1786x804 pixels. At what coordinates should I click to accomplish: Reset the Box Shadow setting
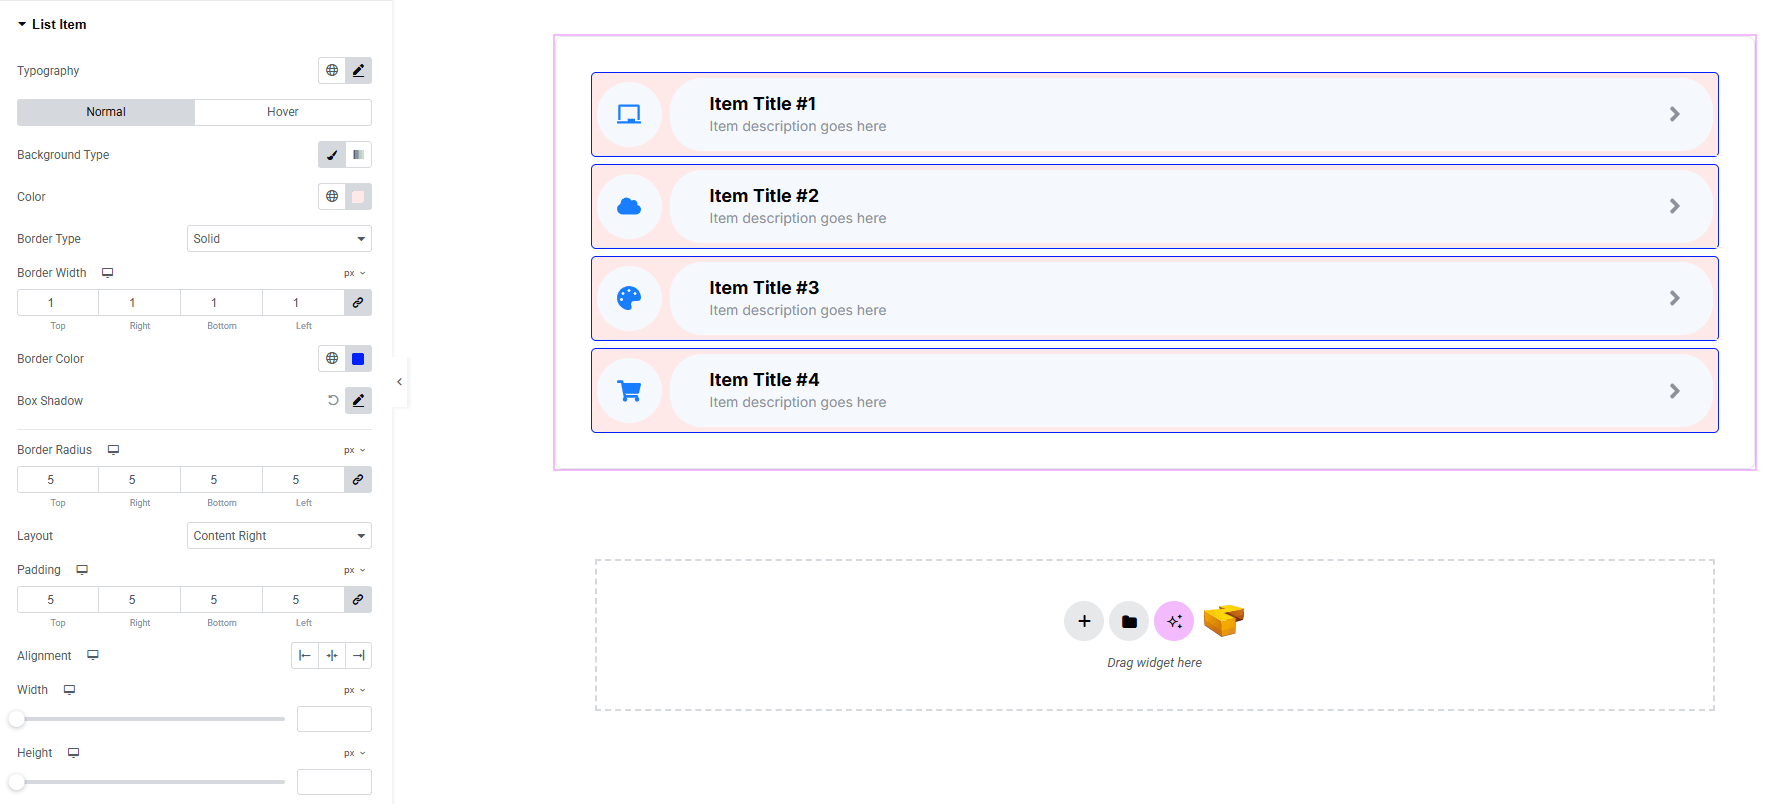(x=333, y=400)
